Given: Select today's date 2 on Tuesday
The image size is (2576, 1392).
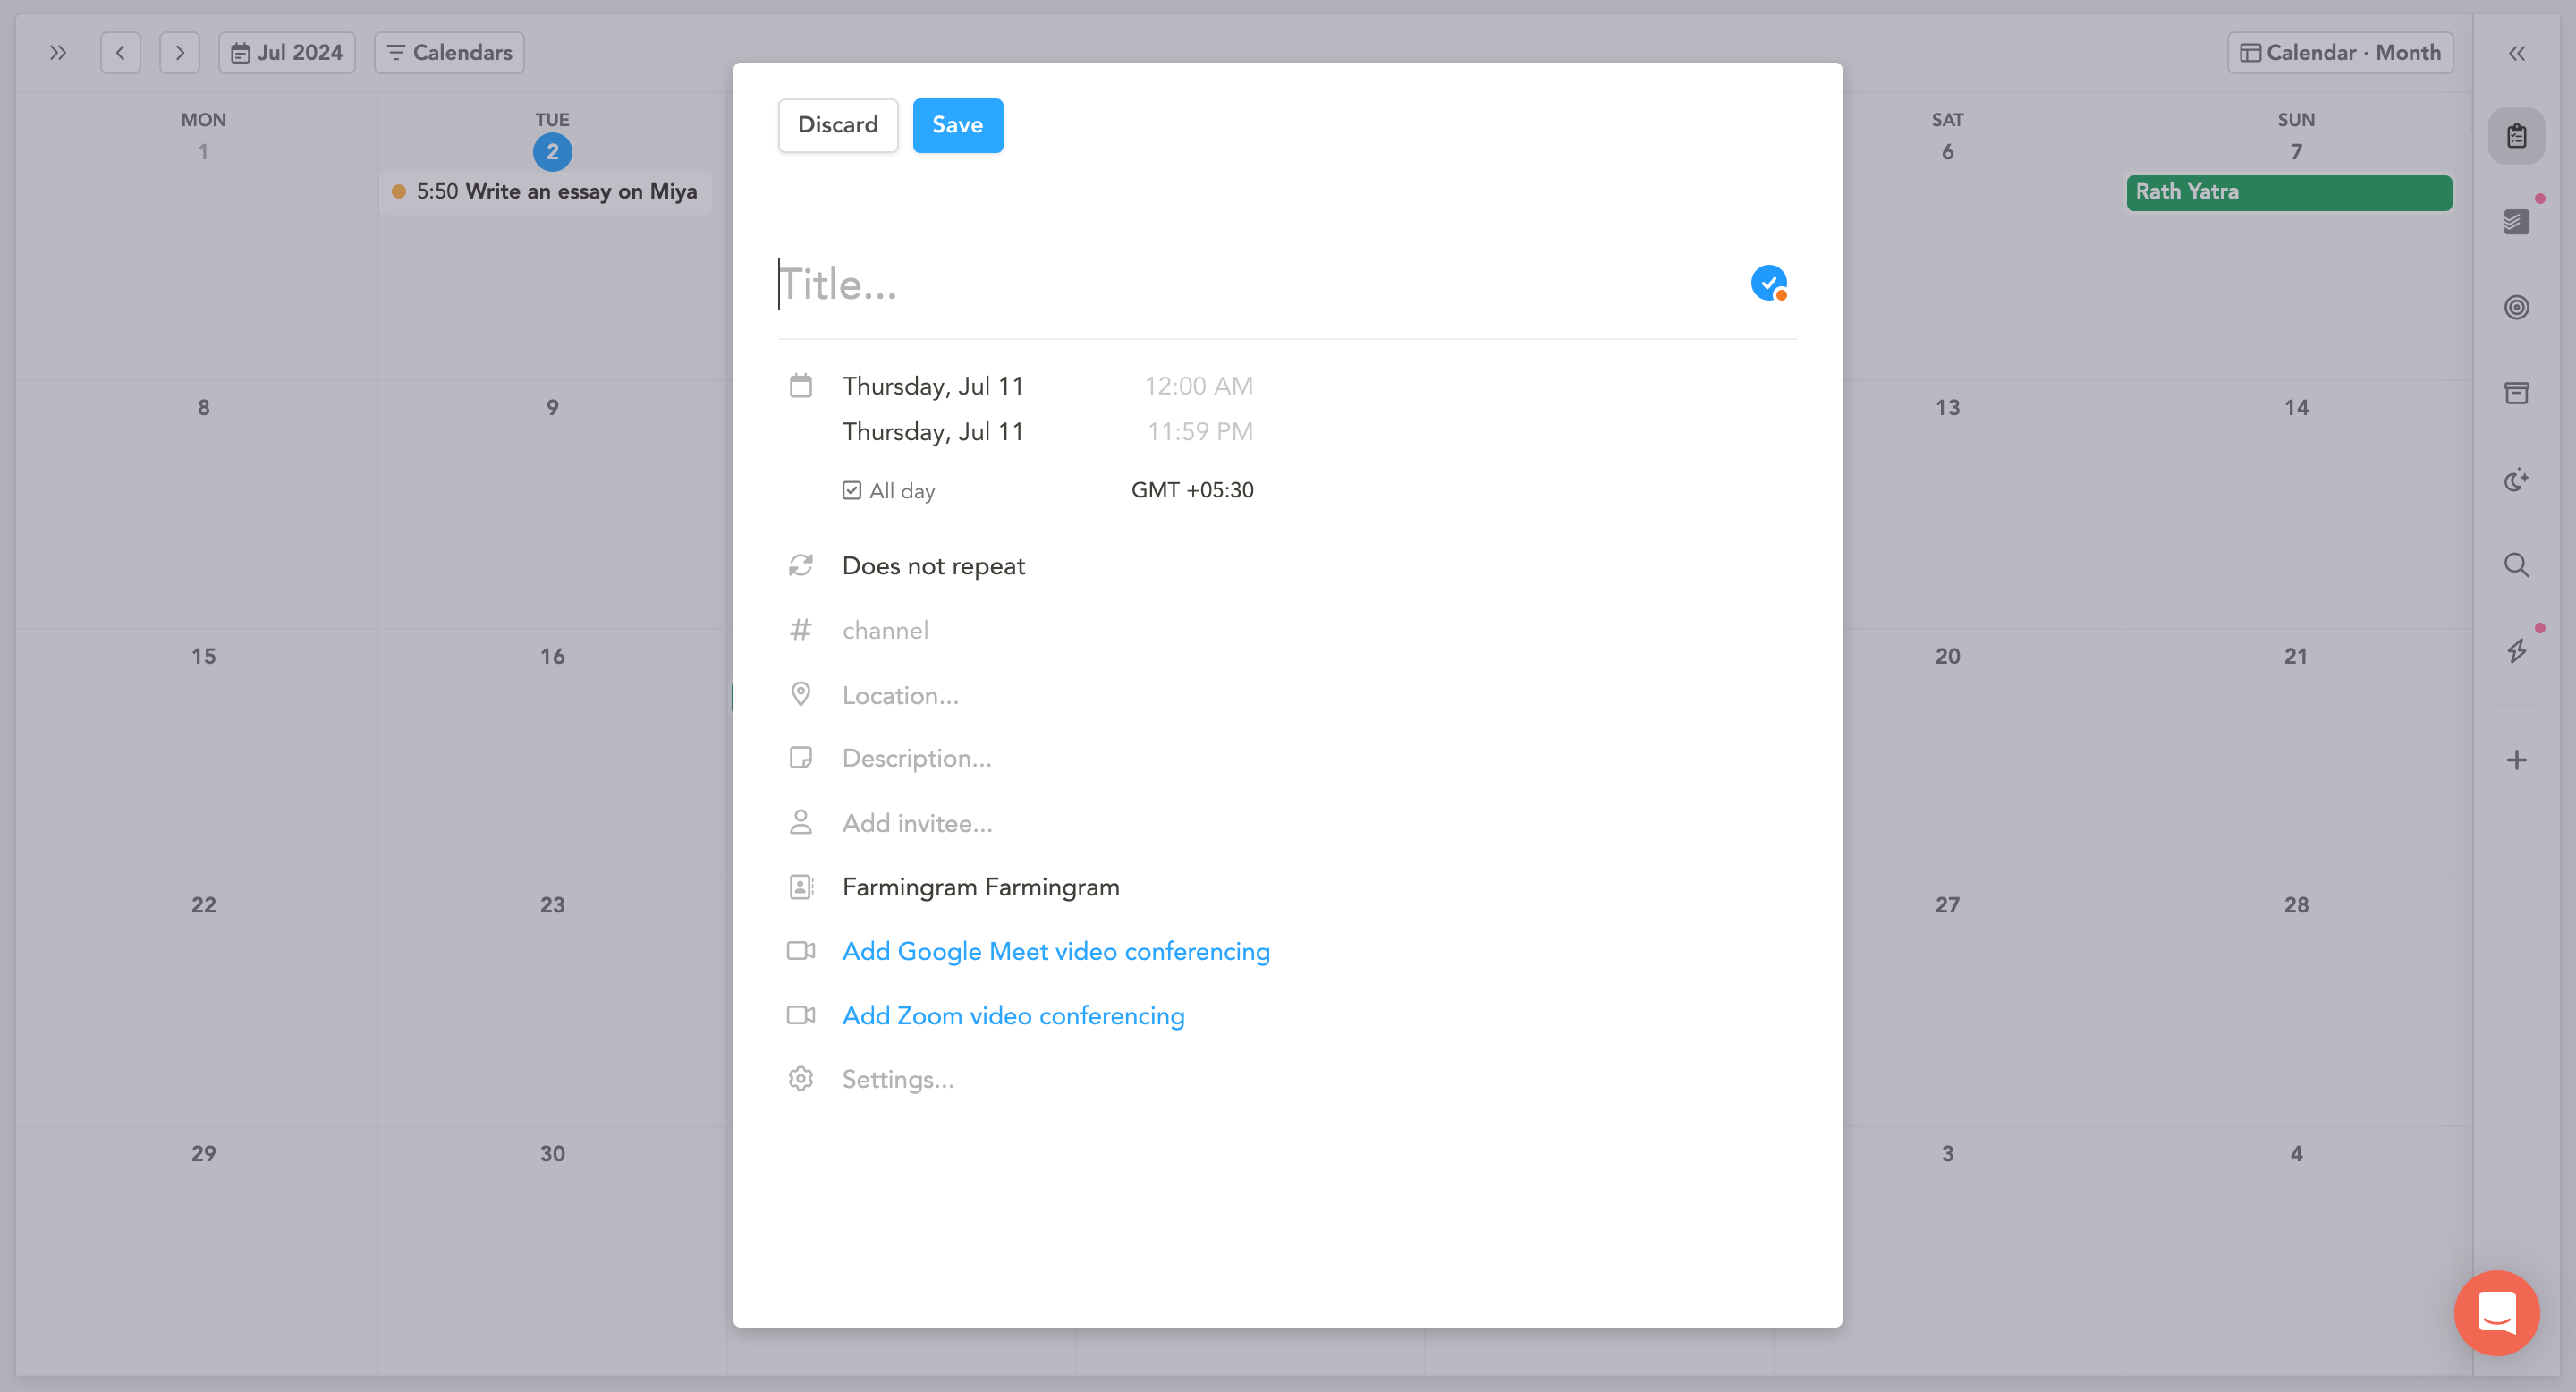Looking at the screenshot, I should click(x=552, y=152).
